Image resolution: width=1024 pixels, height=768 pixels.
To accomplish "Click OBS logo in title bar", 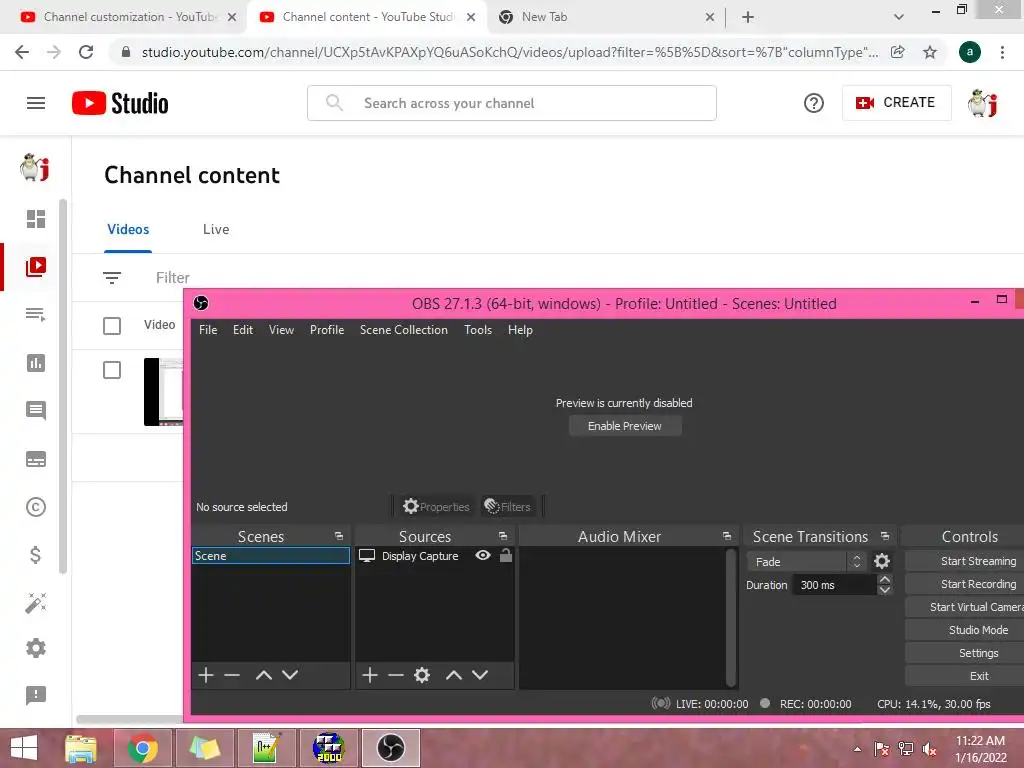I will [x=201, y=303].
